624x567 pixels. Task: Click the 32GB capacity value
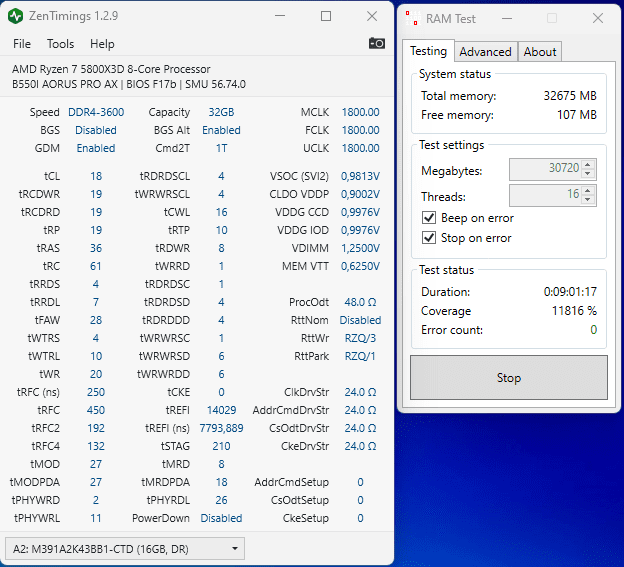pyautogui.click(x=221, y=113)
